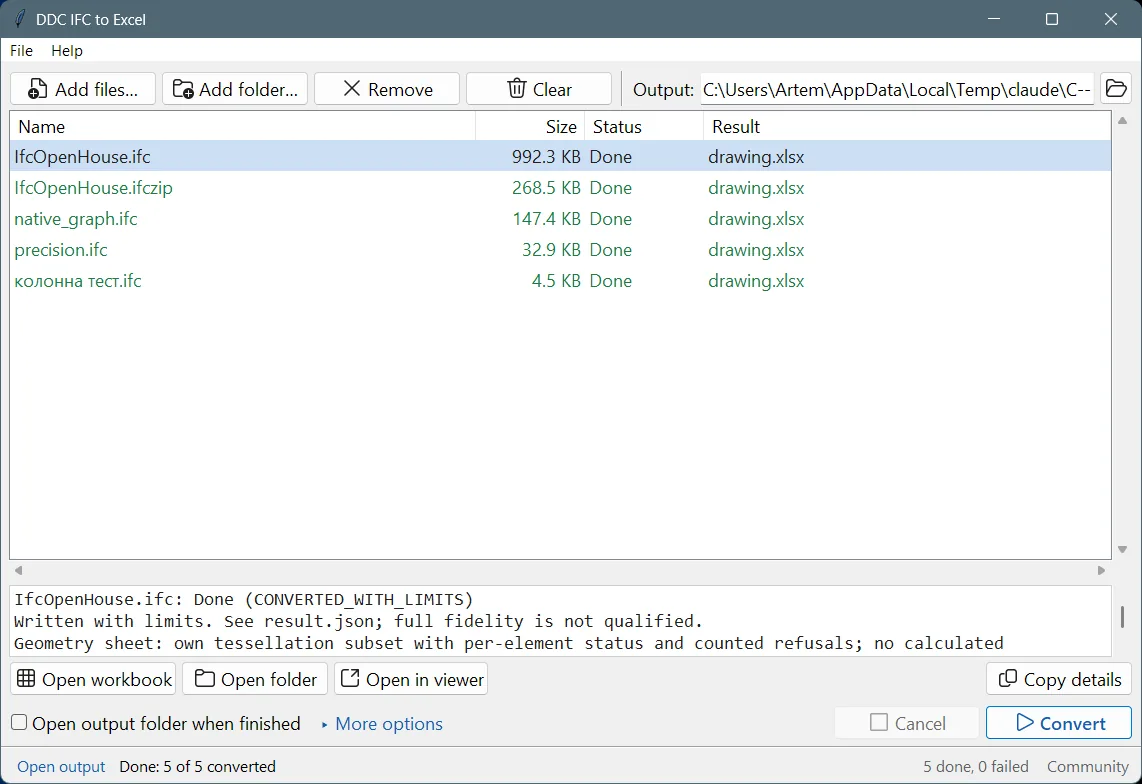Click the 992.3 KB size cell
The width and height of the screenshot is (1142, 784).
click(x=546, y=157)
